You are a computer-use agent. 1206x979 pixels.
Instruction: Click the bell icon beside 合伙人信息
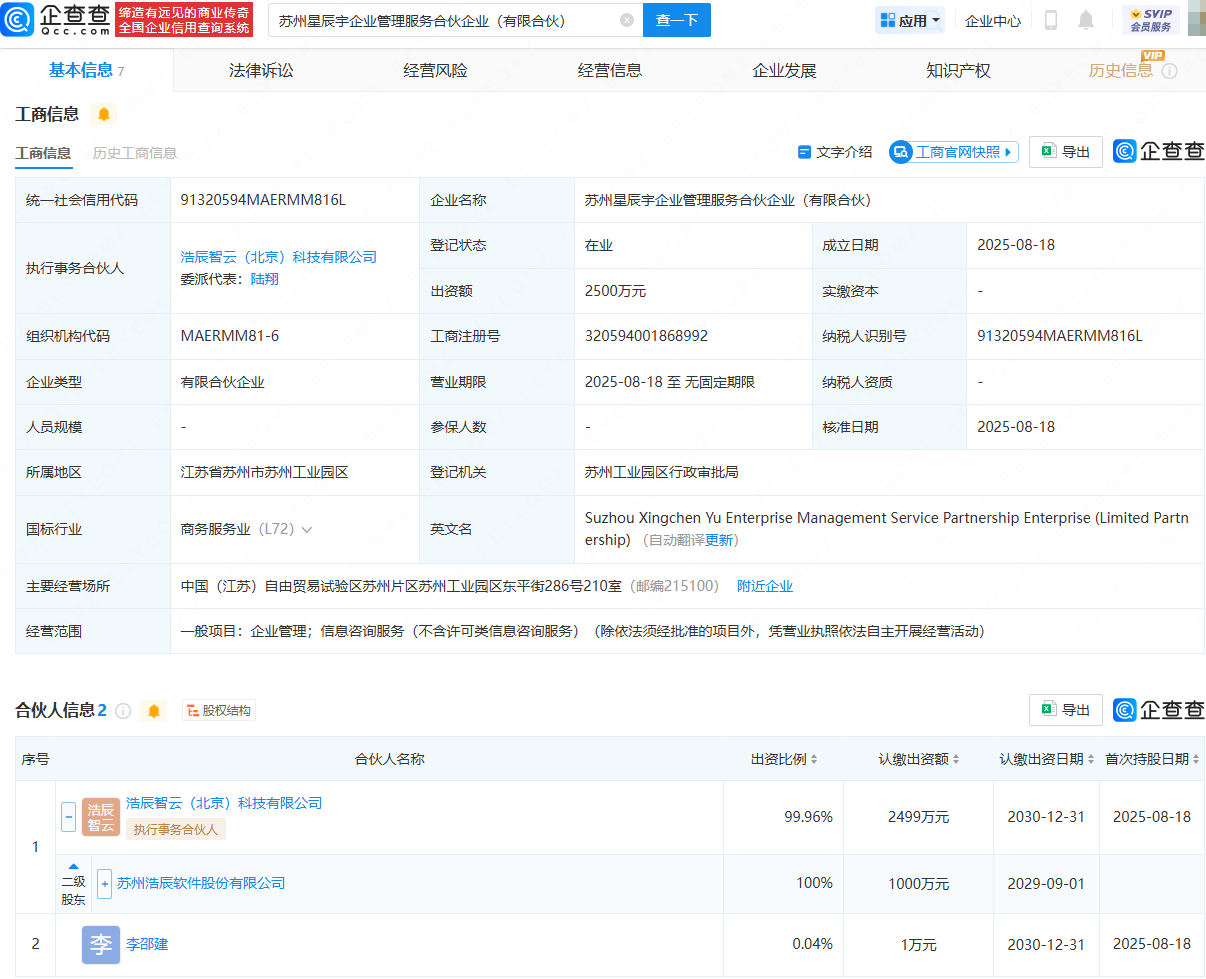[x=154, y=711]
